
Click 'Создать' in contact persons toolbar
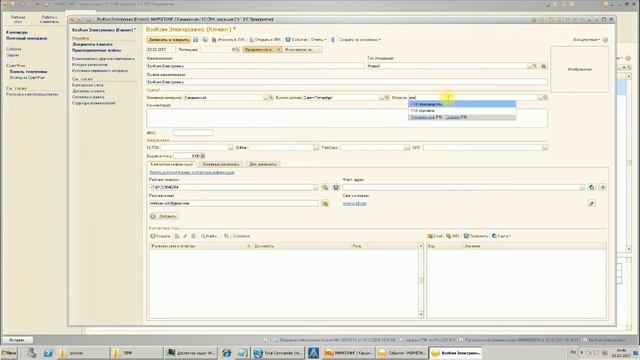(160, 236)
